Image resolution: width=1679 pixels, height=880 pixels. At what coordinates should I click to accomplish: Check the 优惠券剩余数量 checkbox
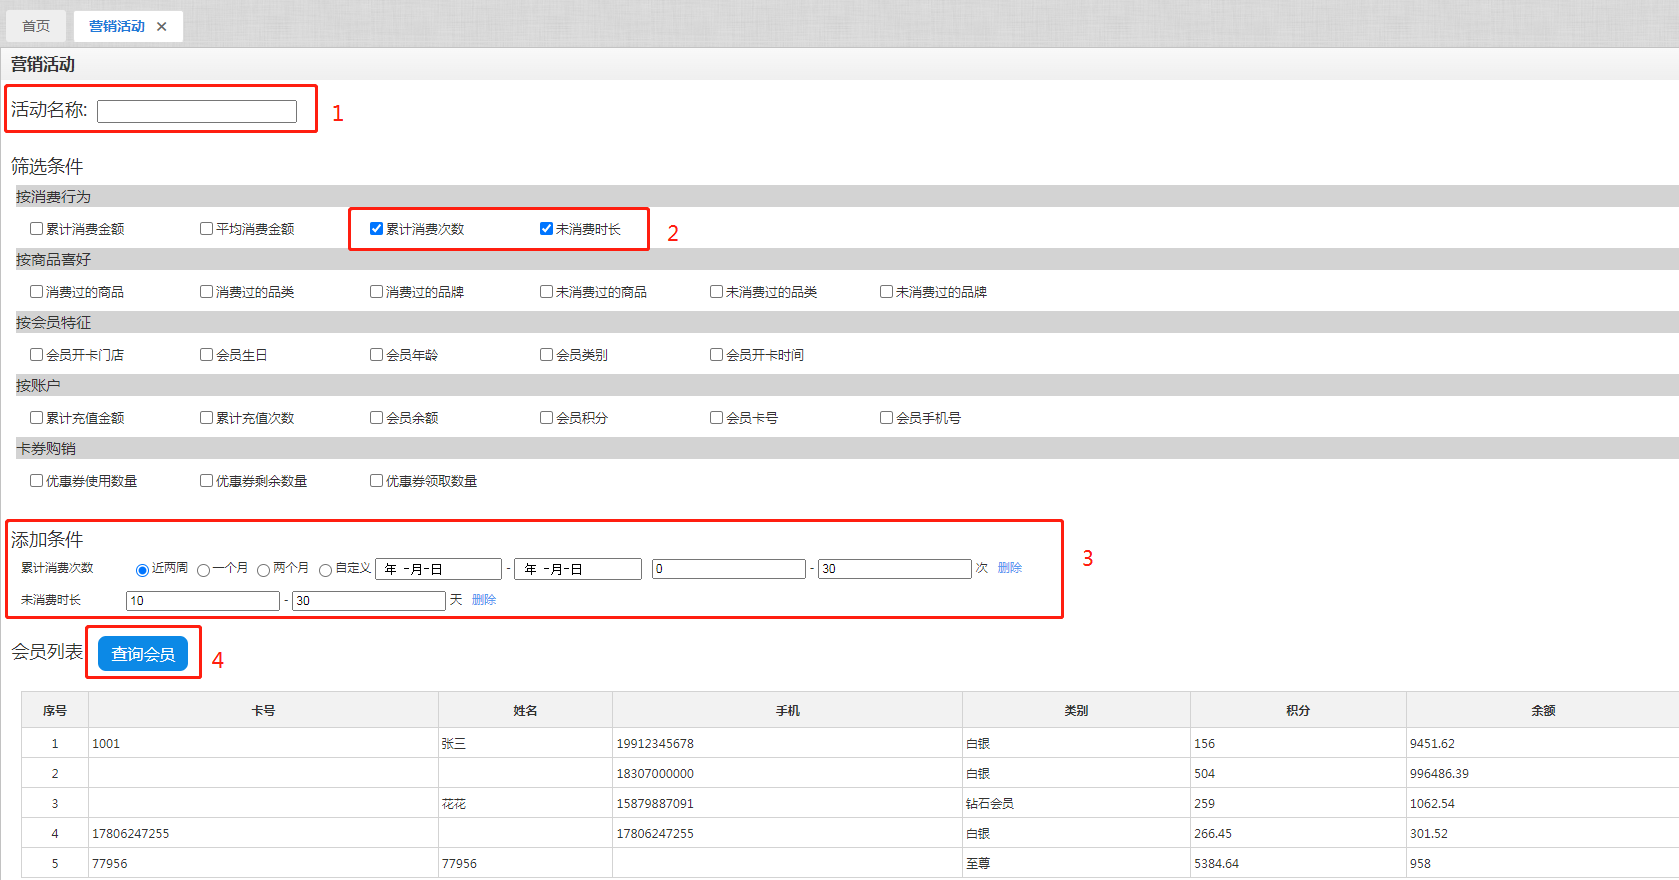click(x=207, y=481)
